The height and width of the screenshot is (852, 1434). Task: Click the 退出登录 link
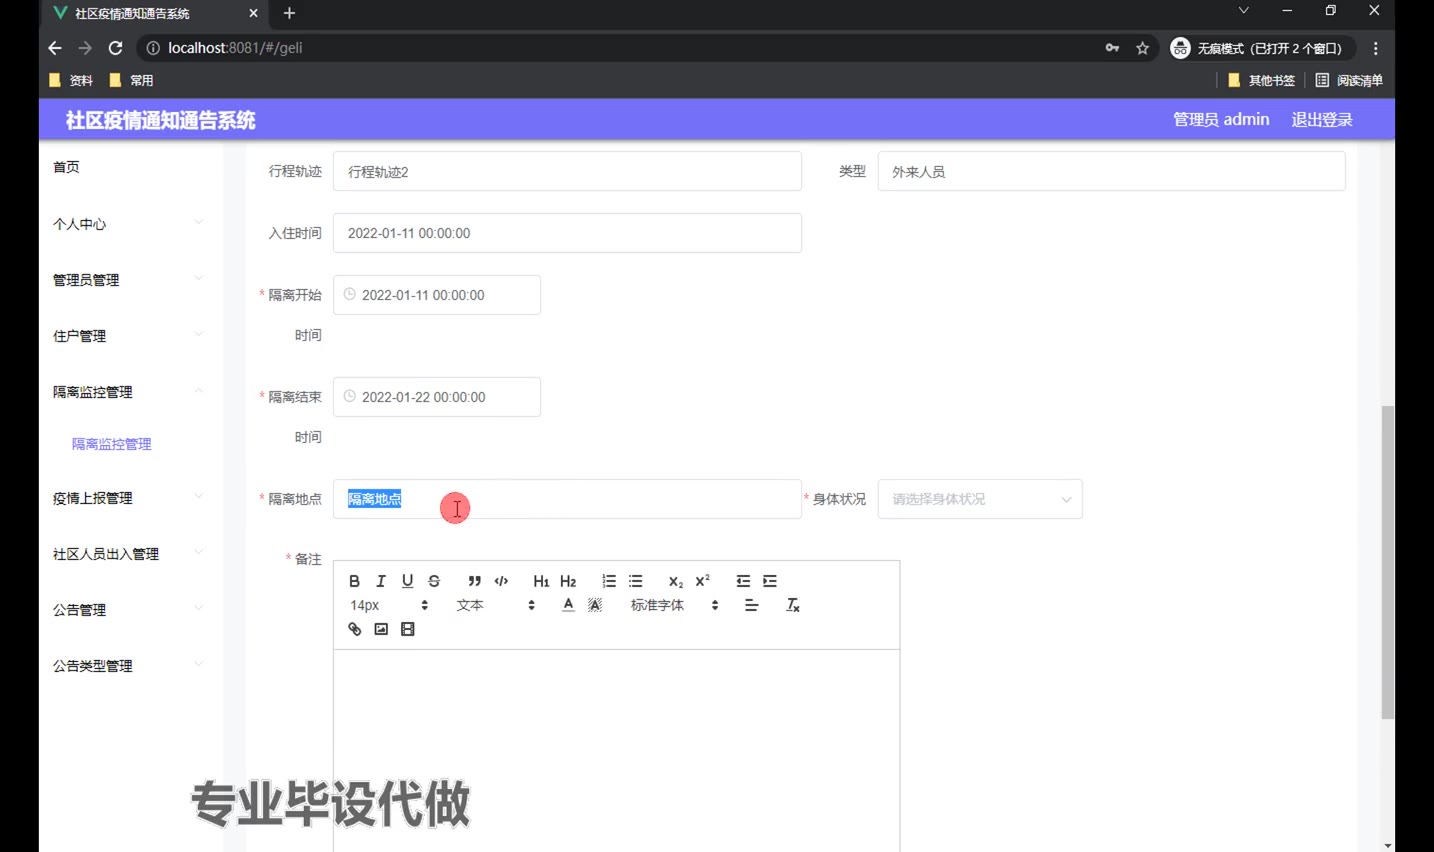tap(1321, 120)
